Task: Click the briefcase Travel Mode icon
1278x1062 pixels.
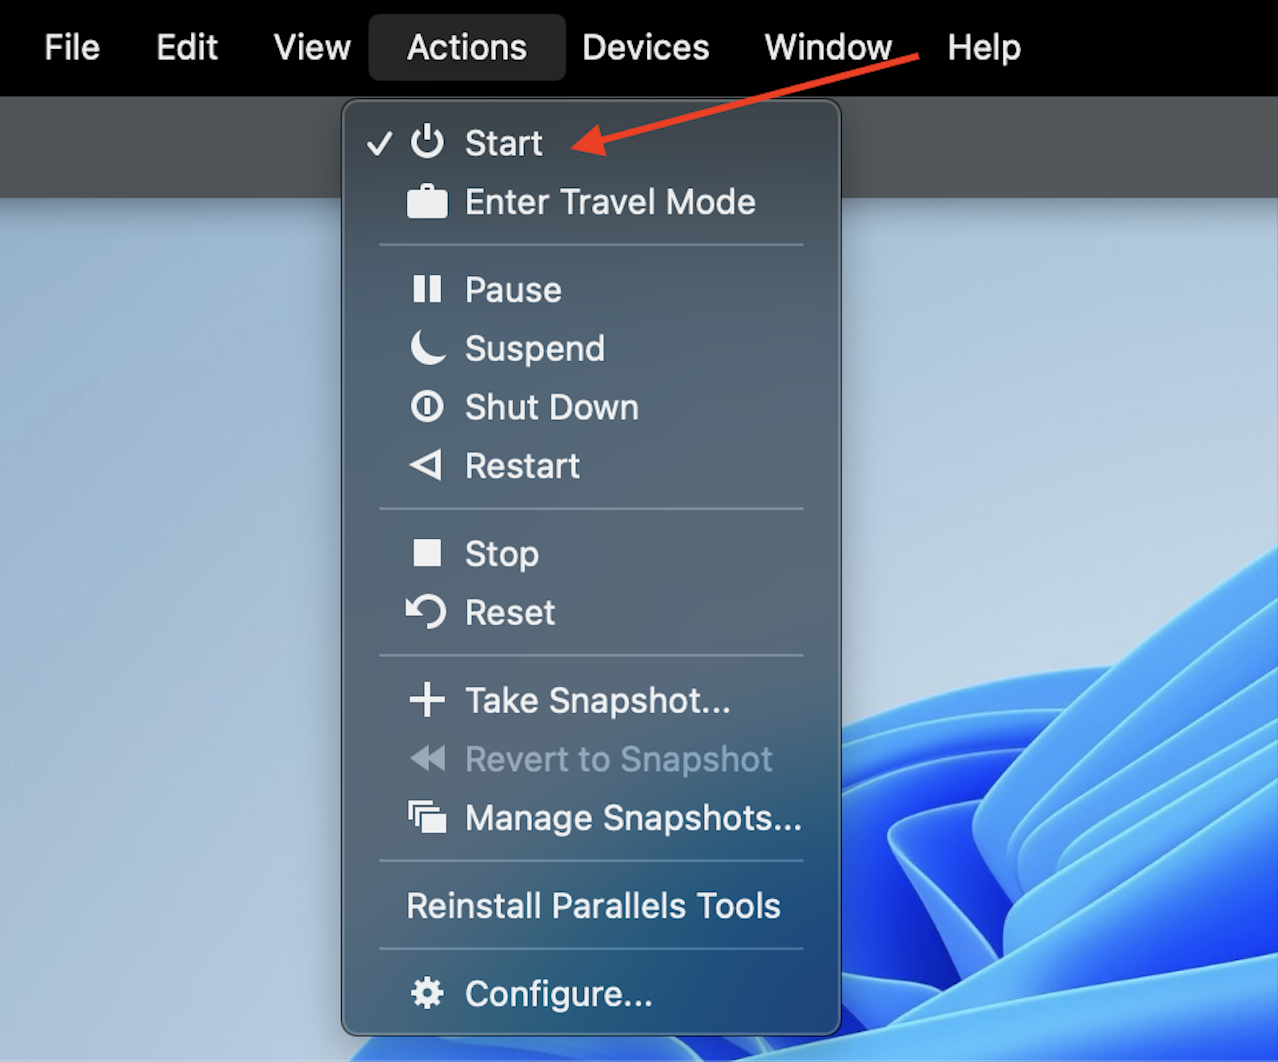Action: (427, 202)
